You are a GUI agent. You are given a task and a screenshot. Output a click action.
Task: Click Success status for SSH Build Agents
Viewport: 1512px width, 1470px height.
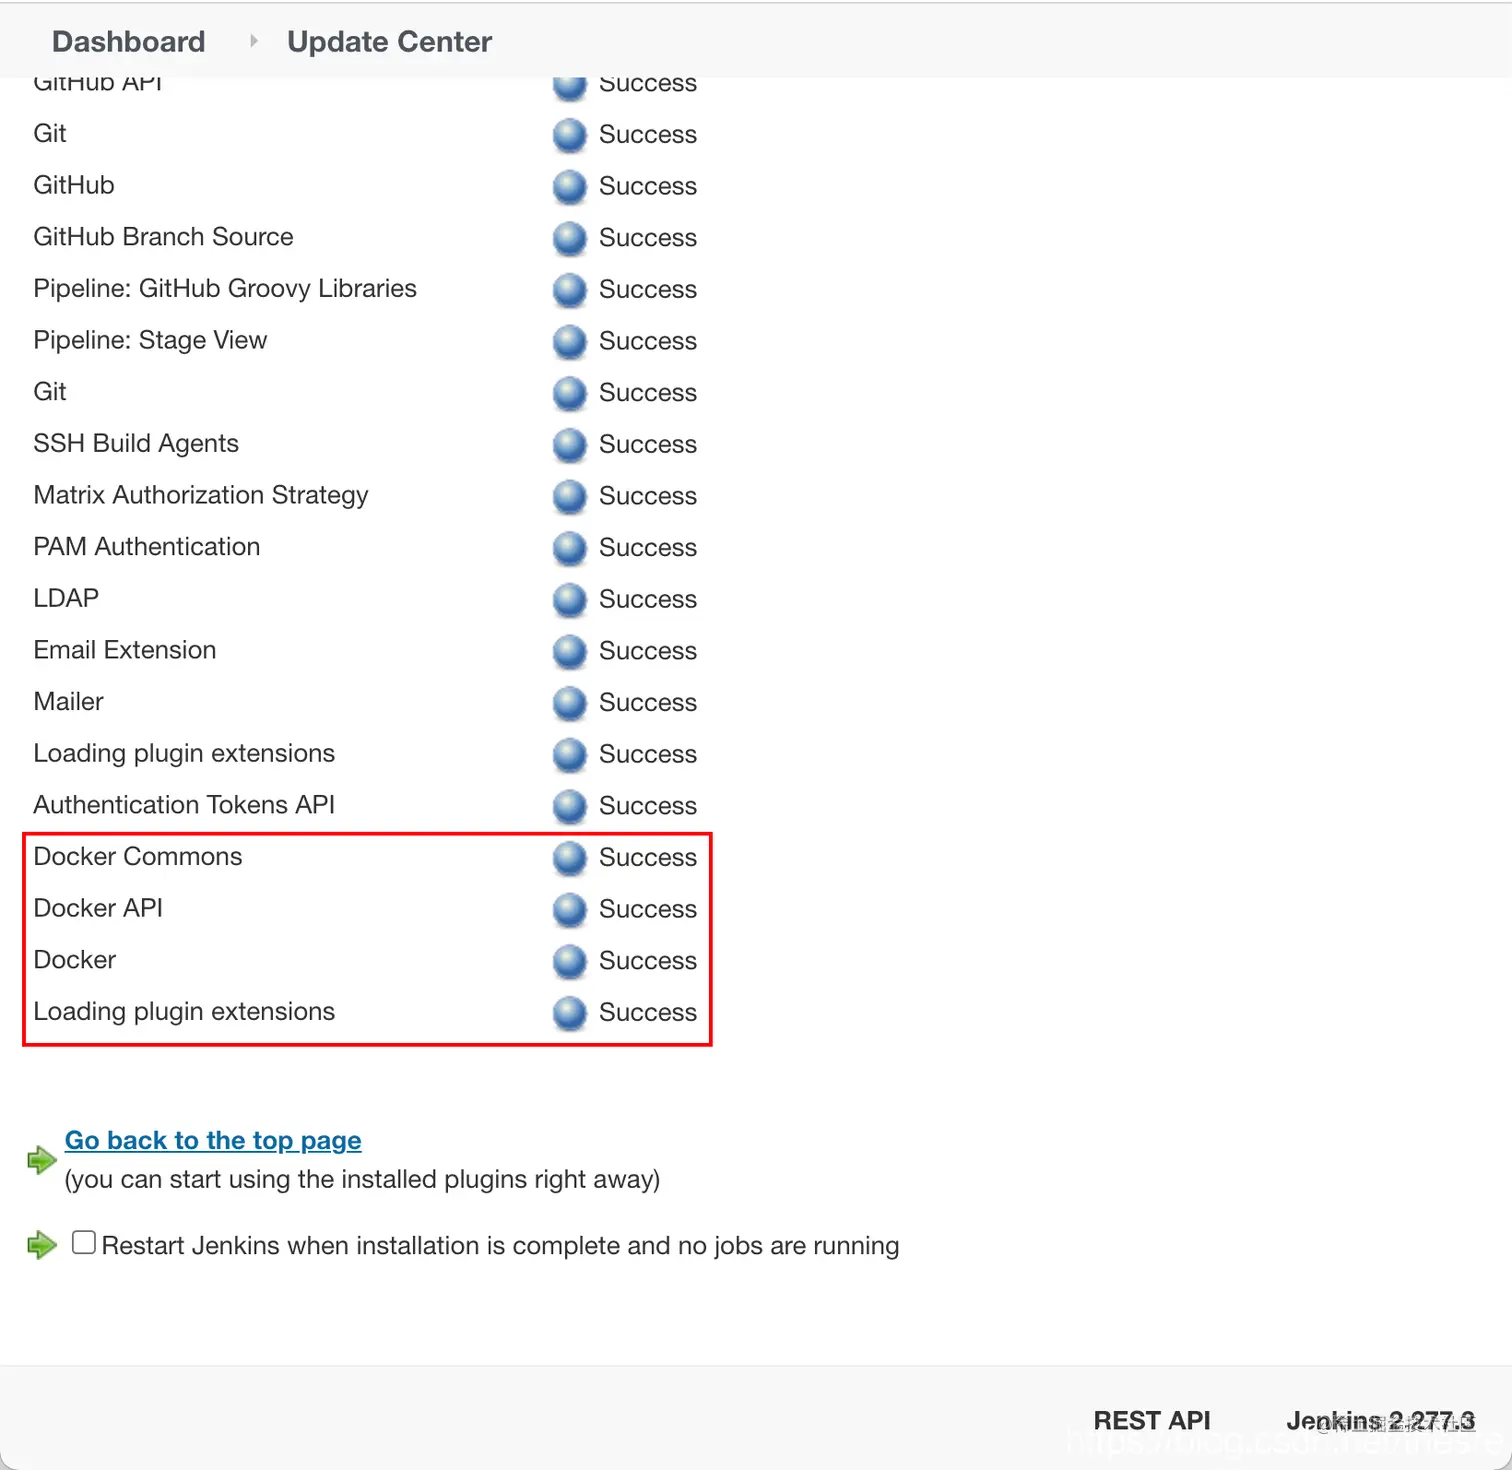pyautogui.click(x=648, y=445)
